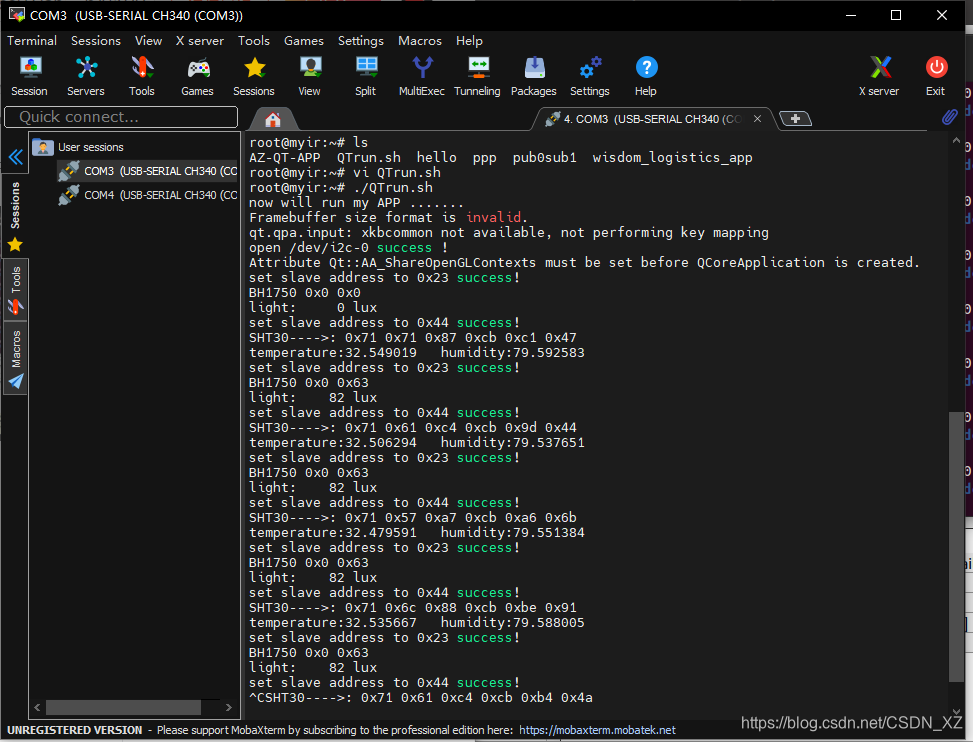
Task: Collapse sidebar with double chevron icon
Action: tap(16, 157)
